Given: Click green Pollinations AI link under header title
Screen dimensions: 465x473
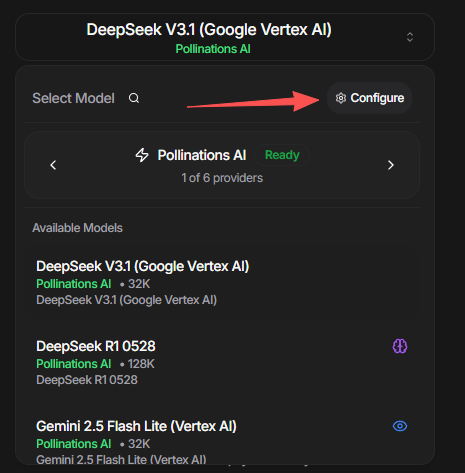Looking at the screenshot, I should pyautogui.click(x=213, y=49).
